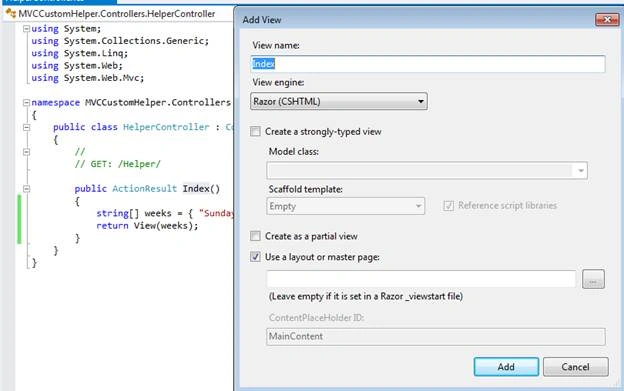Collapse the HelperController class outline
Viewport: 624px width, 391px height.
pos(26,127)
